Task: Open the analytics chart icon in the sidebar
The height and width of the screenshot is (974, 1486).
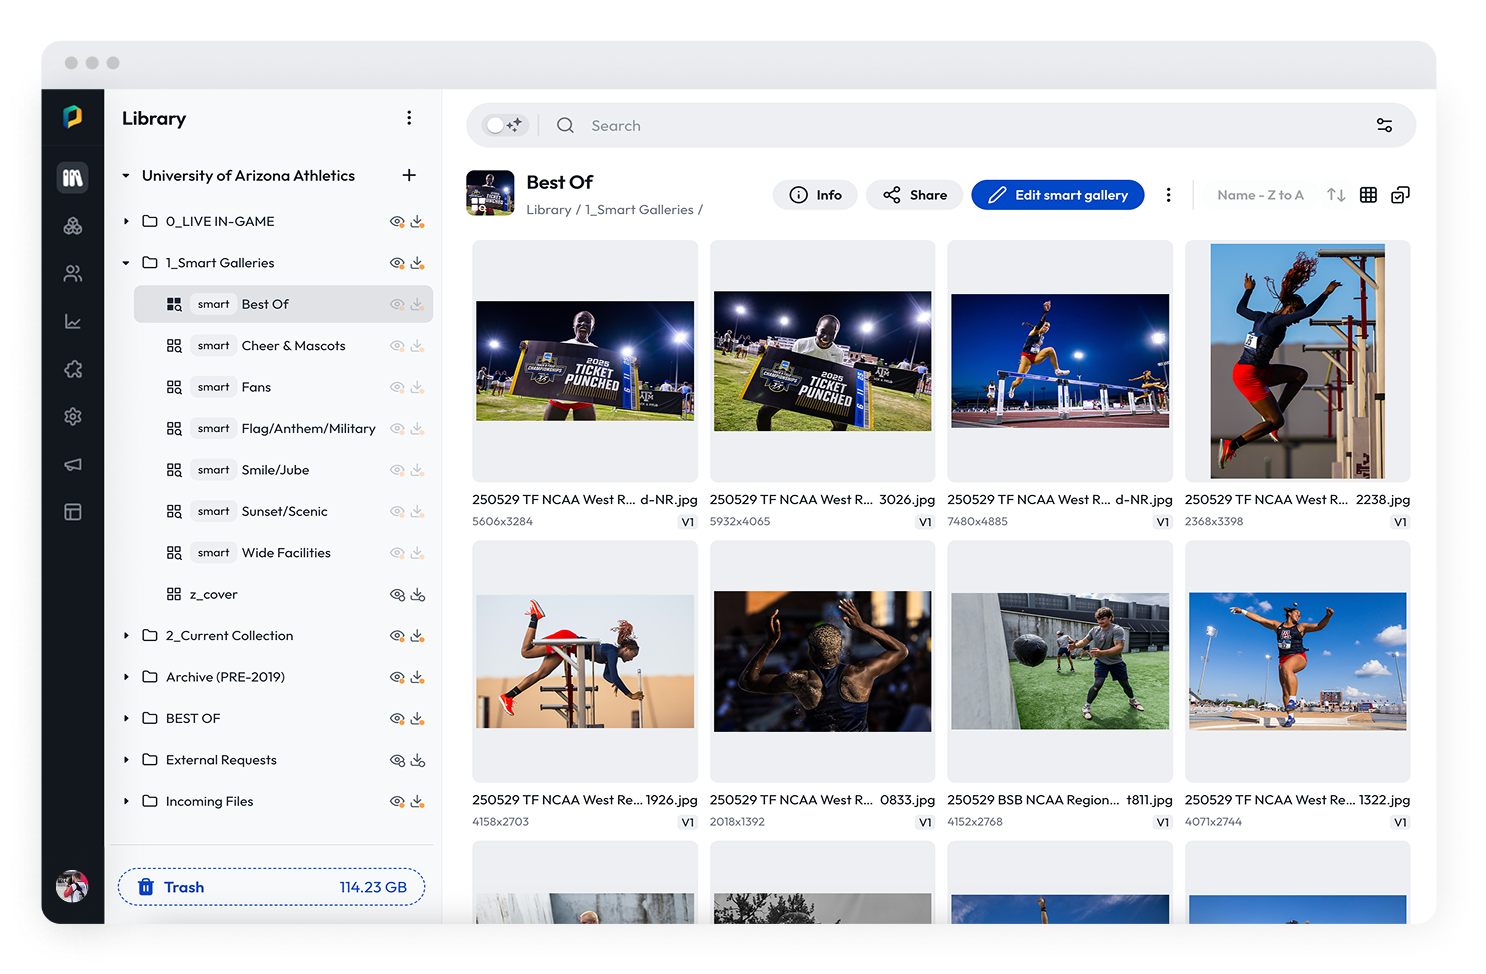Action: click(x=73, y=321)
